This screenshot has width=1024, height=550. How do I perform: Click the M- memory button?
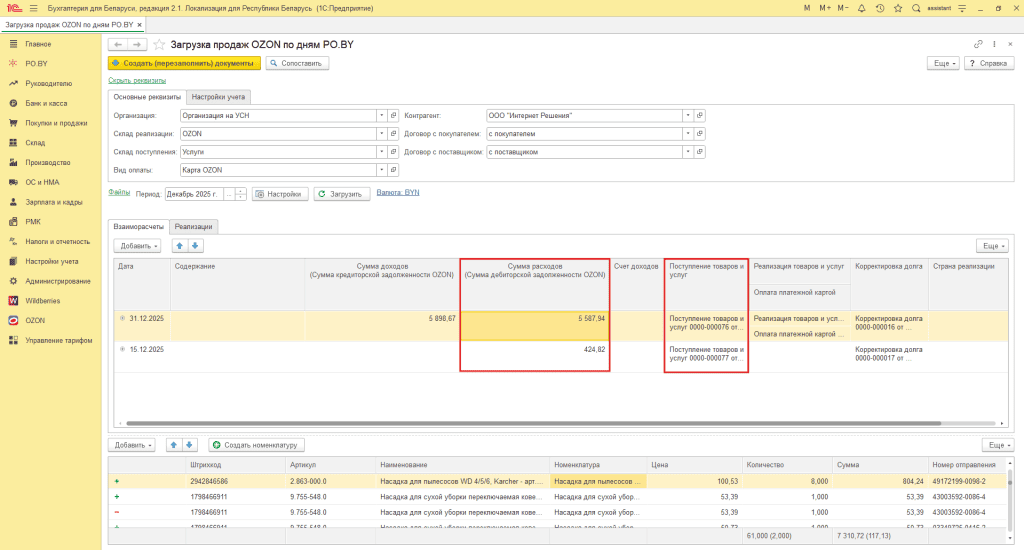pos(843,8)
